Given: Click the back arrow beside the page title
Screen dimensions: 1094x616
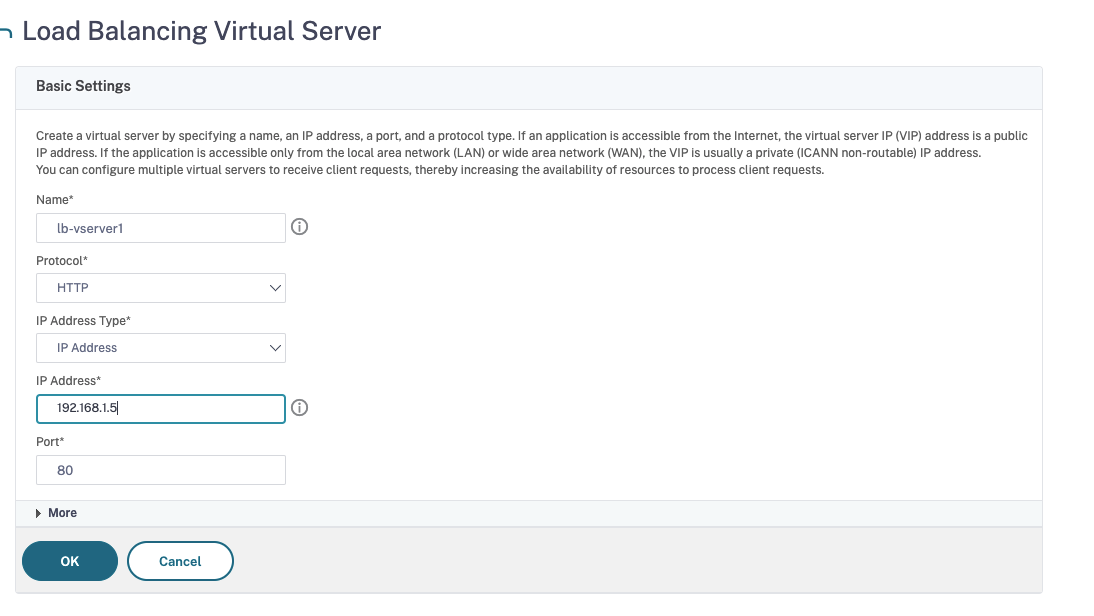Looking at the screenshot, I should tap(6, 32).
